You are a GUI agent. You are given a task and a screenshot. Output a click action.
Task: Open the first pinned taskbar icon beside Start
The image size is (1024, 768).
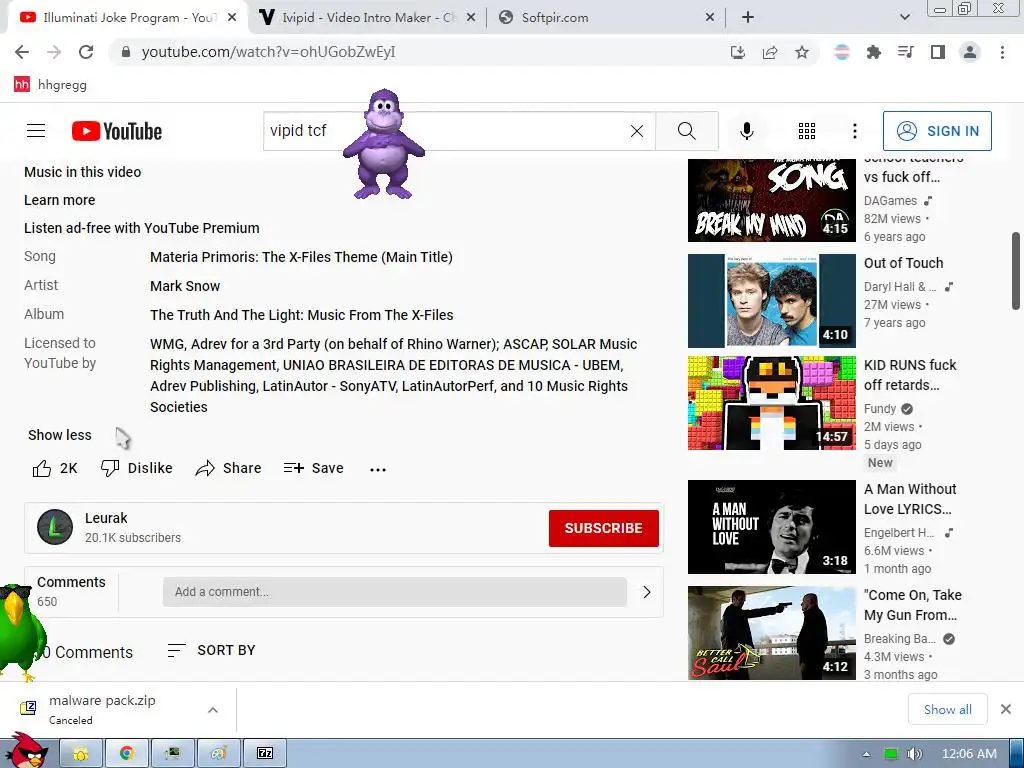click(80, 754)
